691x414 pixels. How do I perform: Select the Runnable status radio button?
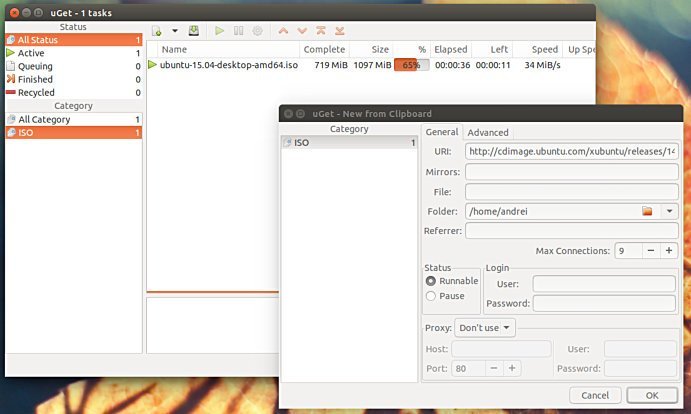point(431,281)
